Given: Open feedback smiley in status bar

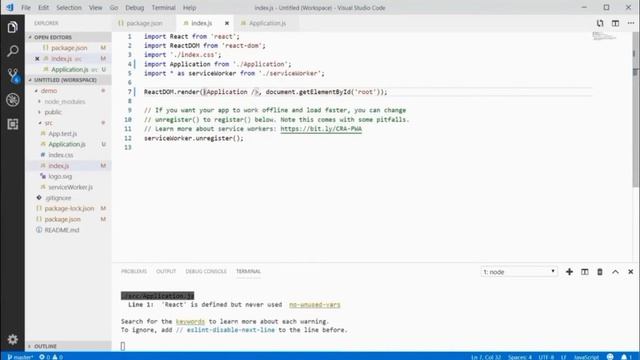Looking at the screenshot, I should 610,357.
